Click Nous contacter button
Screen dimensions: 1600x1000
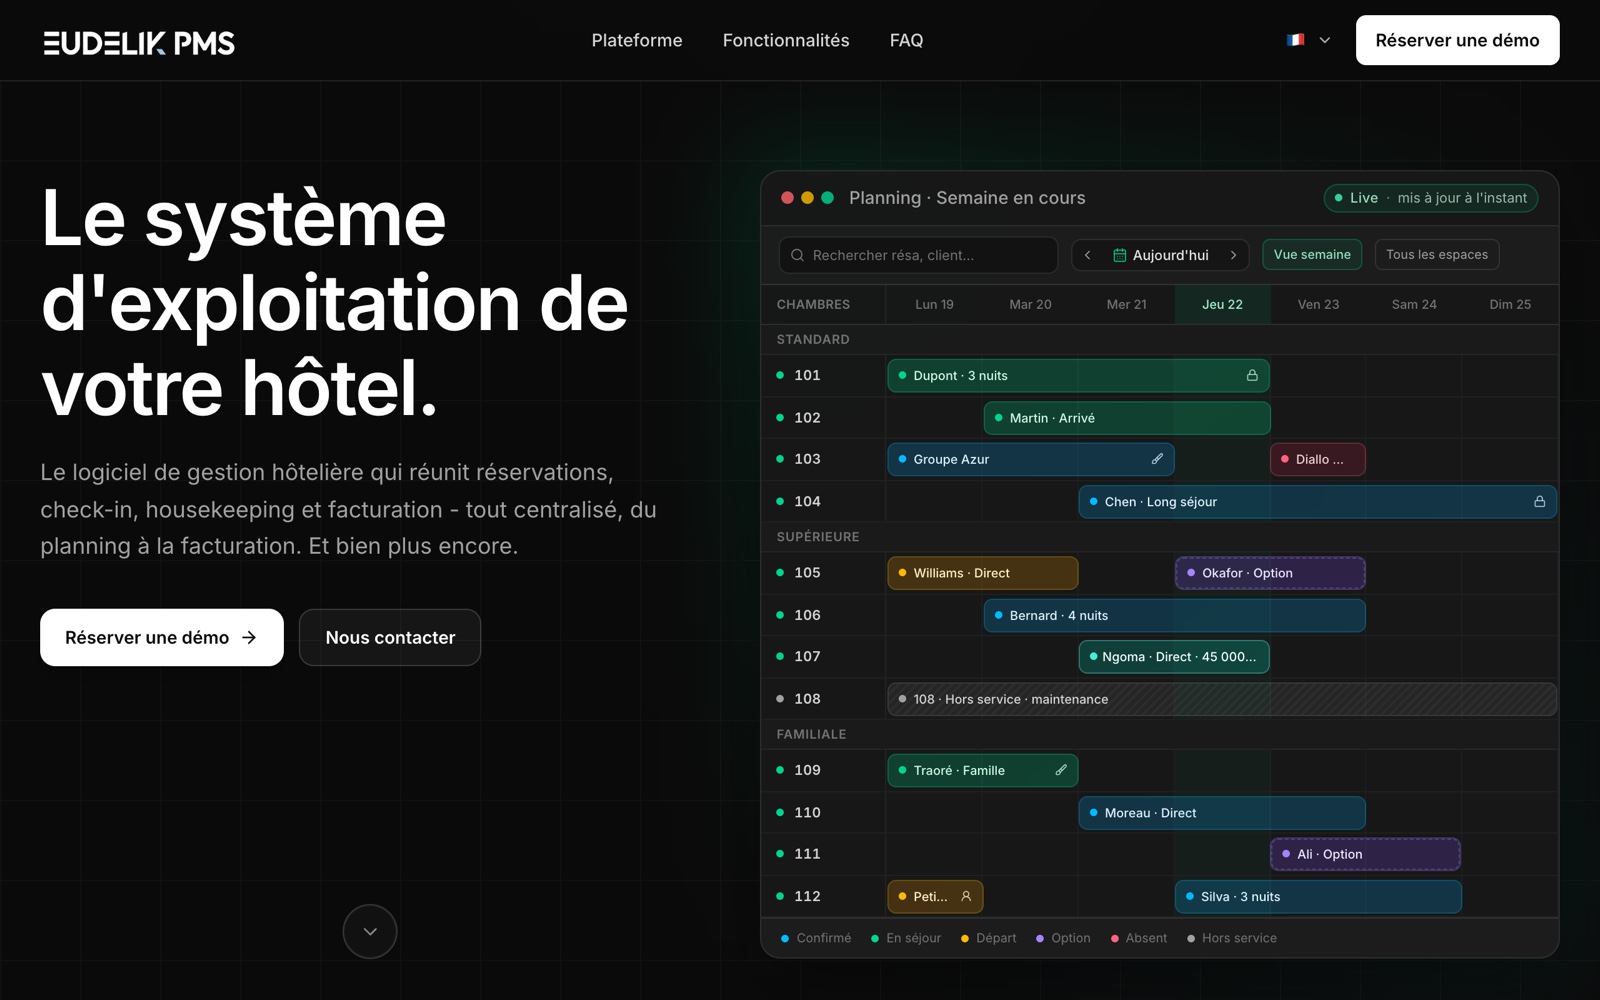390,637
